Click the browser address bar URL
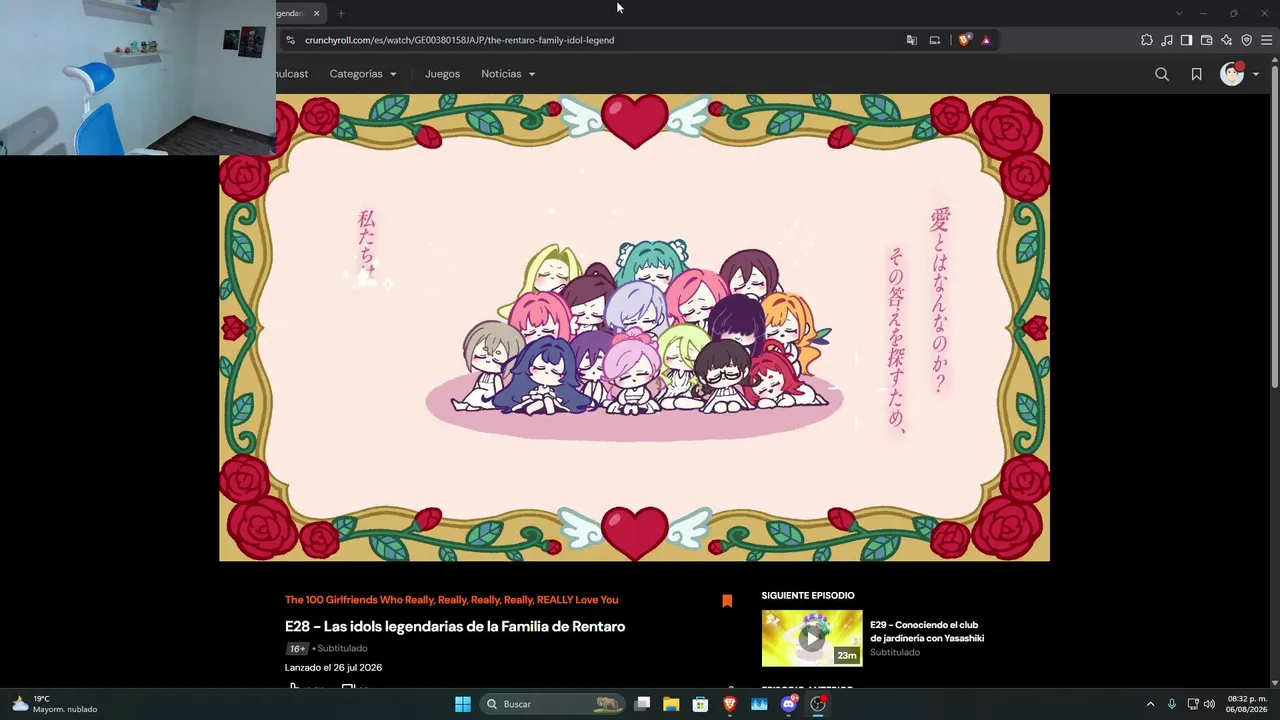Screen dimensions: 1280x720 pos(460,40)
